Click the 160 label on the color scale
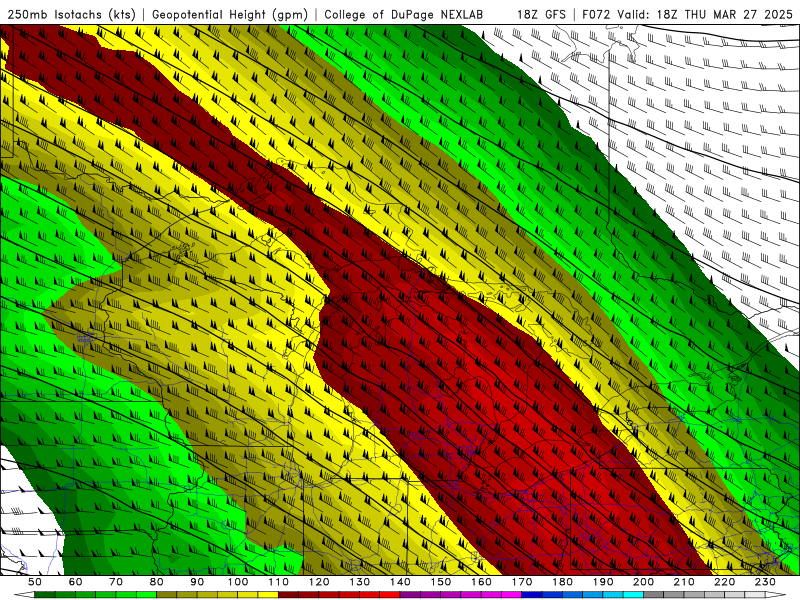 481,582
